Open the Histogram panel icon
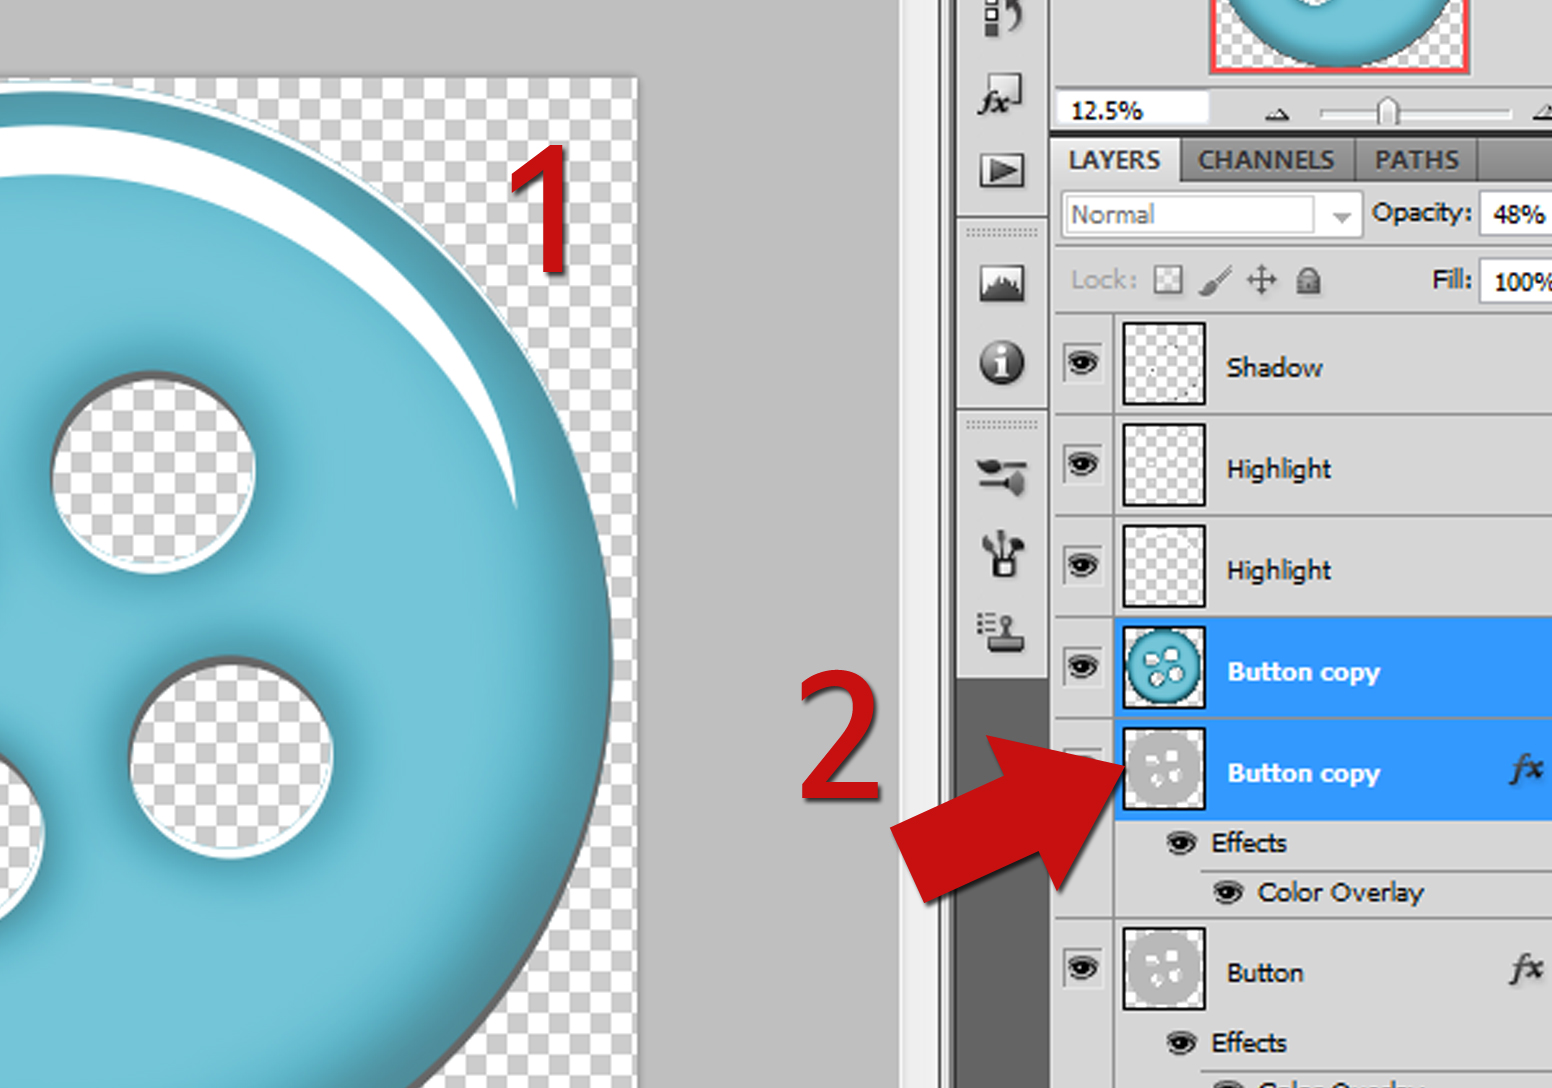Viewport: 1552px width, 1088px height. click(1001, 283)
